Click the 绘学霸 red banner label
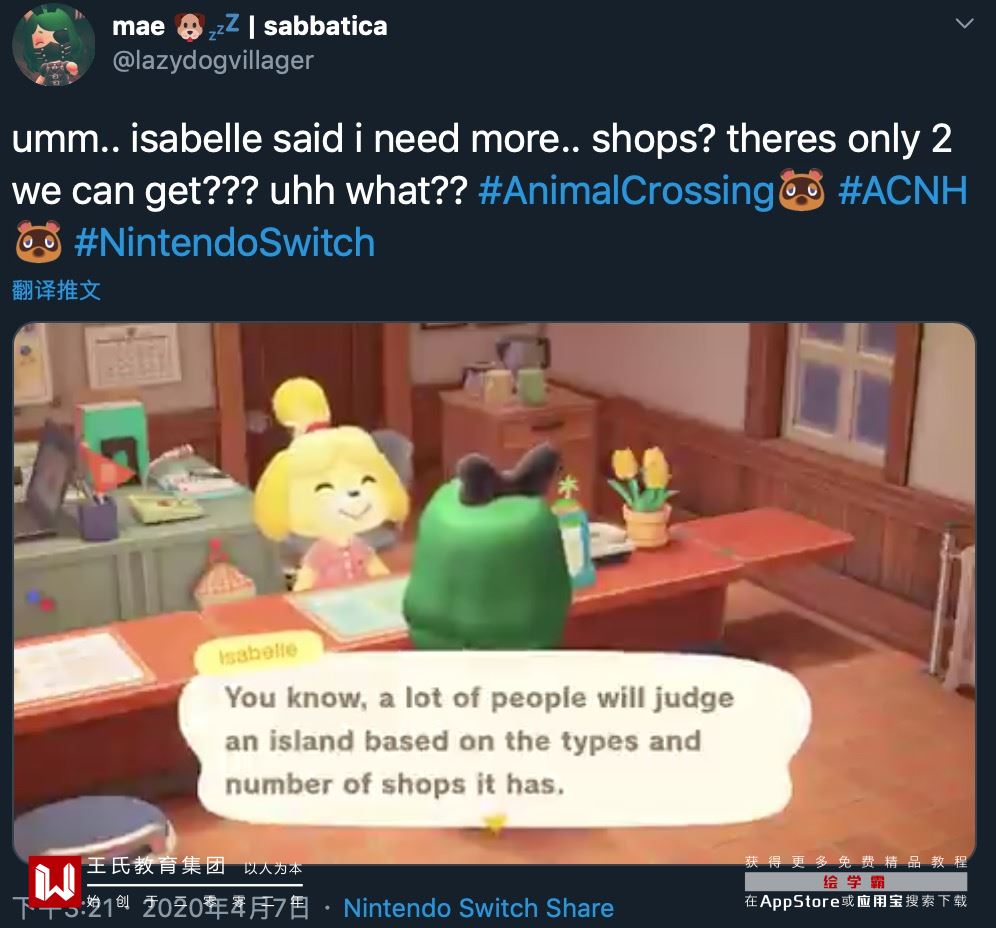 [x=856, y=882]
